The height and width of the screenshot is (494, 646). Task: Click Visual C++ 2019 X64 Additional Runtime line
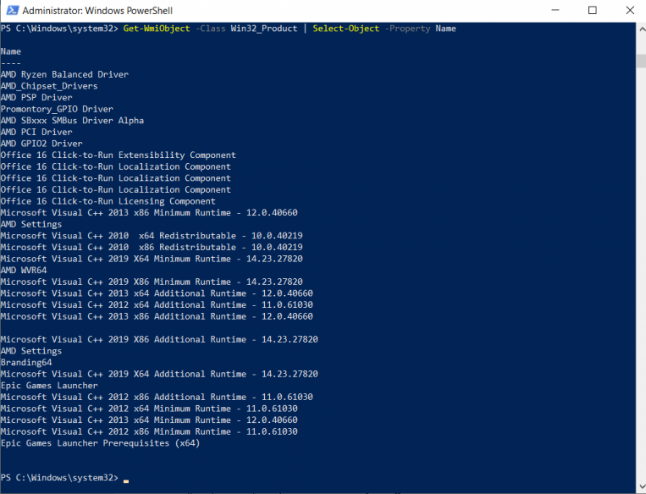pyautogui.click(x=159, y=374)
